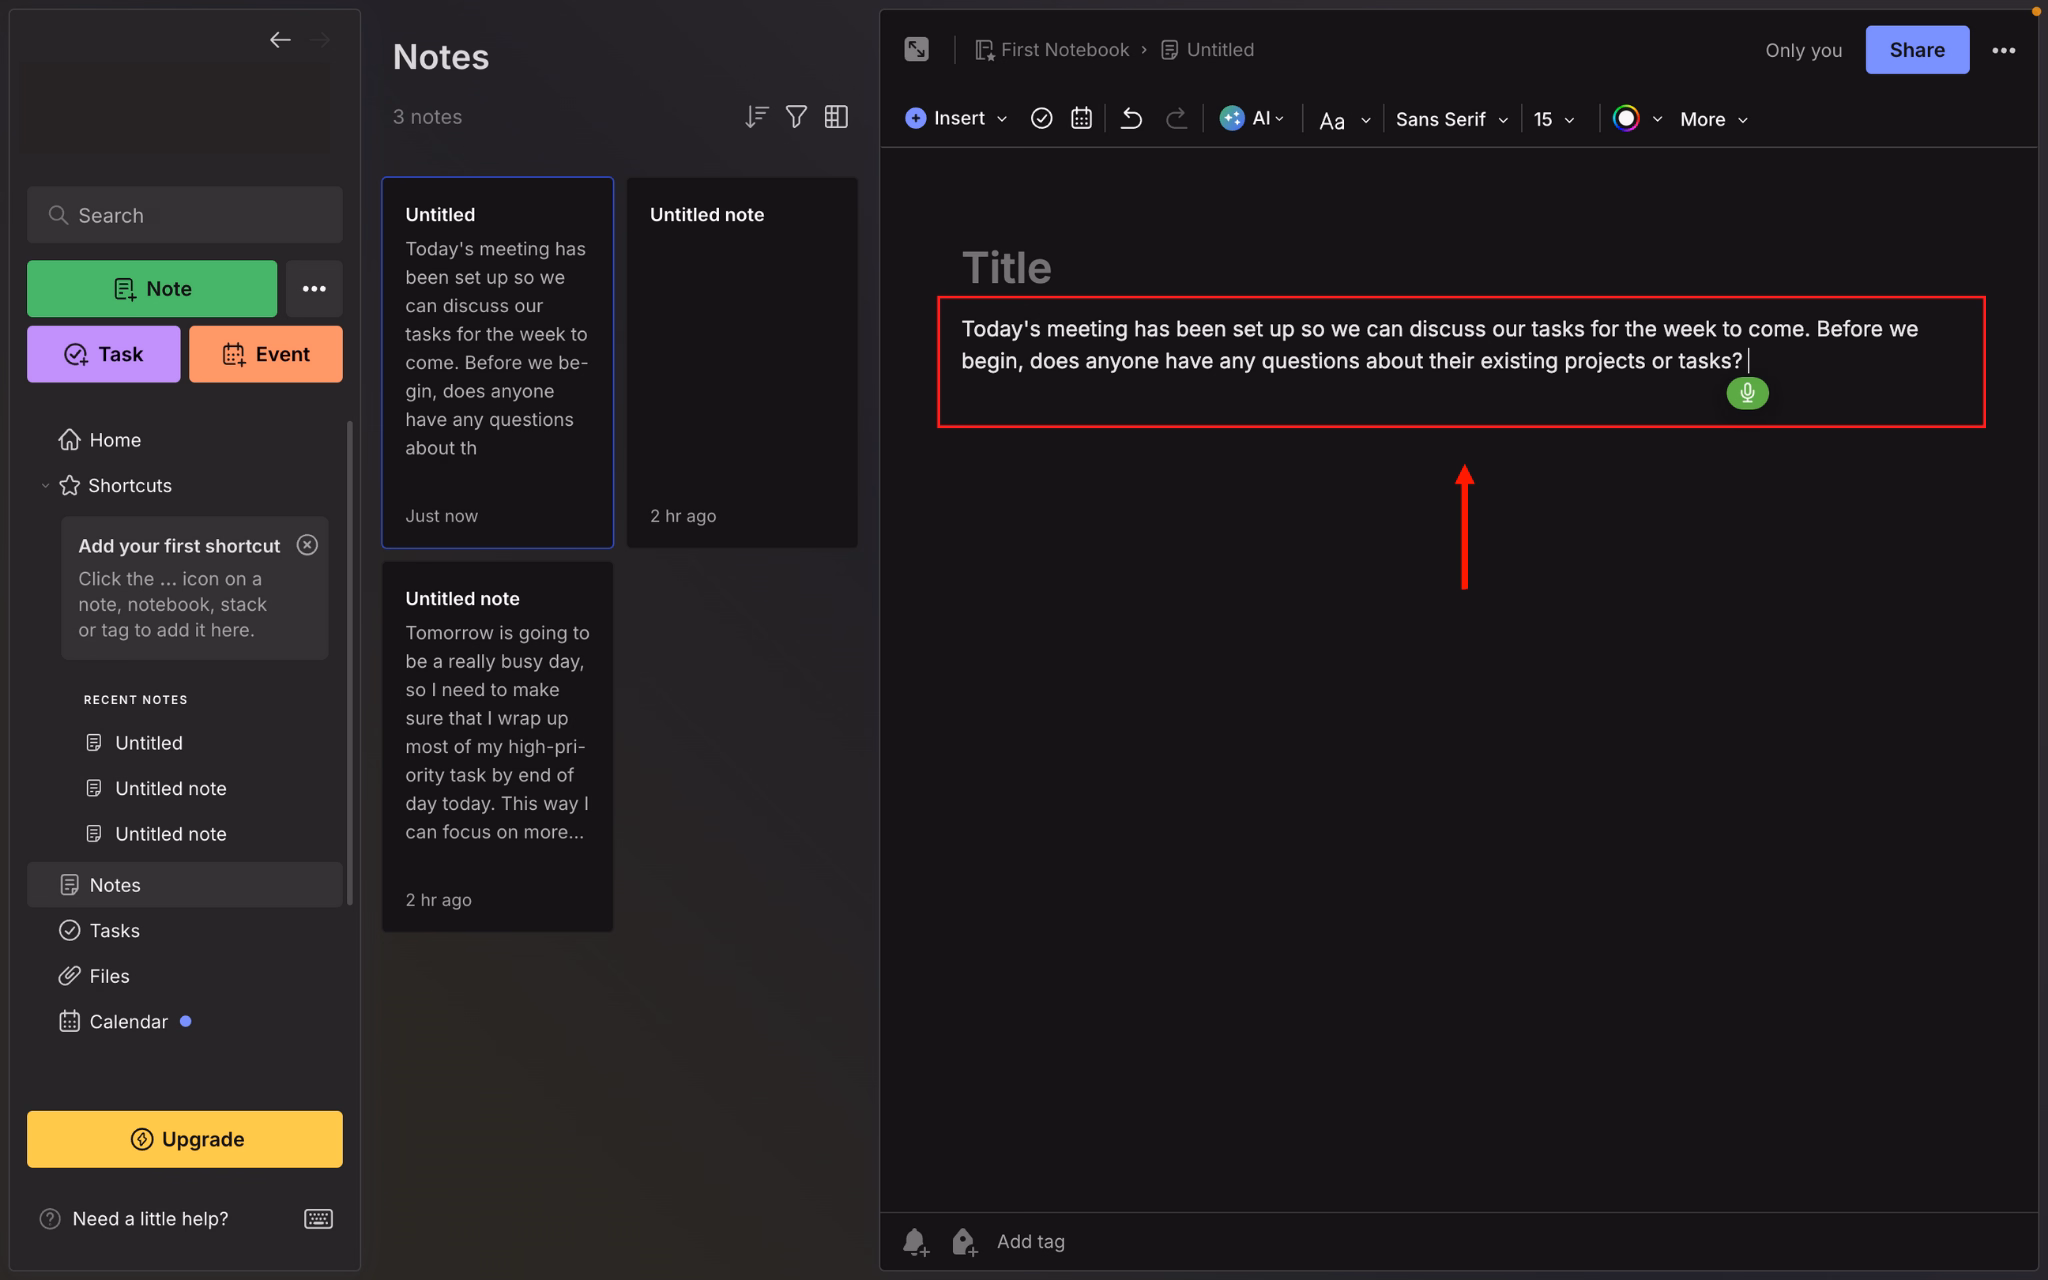Screen dimensions: 2048x1280
Task: Click the Search field in the sidebar
Action: 184,214
